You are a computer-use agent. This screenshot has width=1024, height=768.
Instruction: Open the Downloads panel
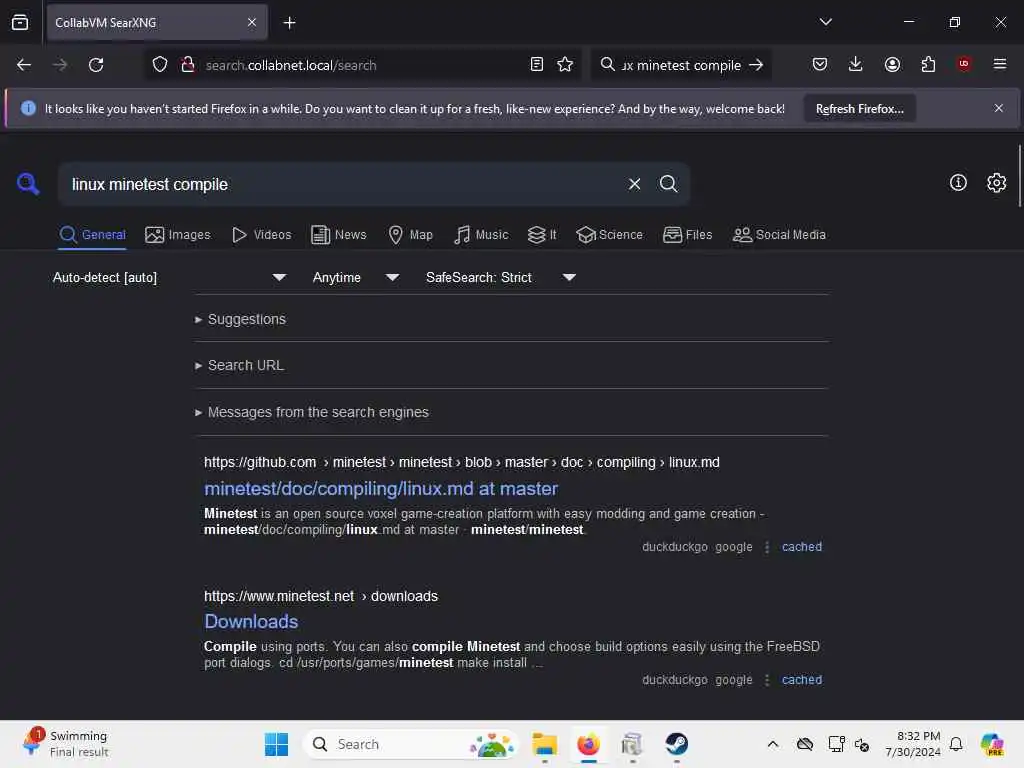(x=856, y=64)
